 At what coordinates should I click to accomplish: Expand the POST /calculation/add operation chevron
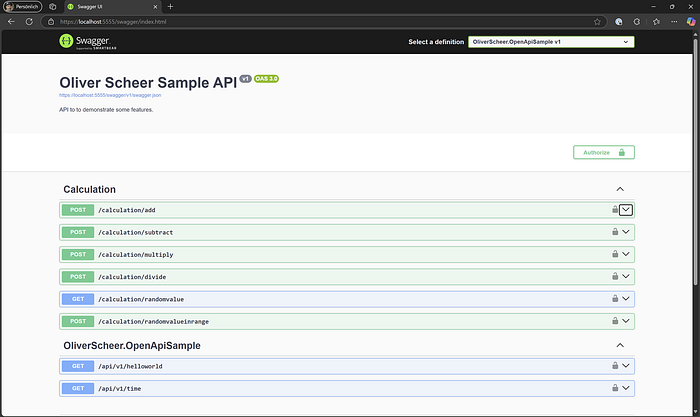tap(626, 209)
